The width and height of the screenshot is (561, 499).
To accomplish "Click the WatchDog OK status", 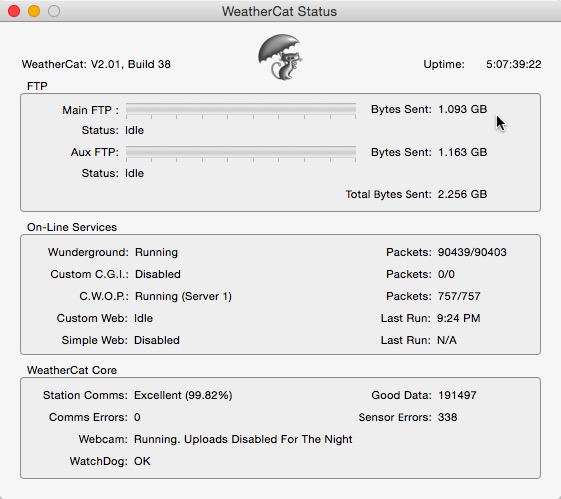I will click(x=142, y=461).
